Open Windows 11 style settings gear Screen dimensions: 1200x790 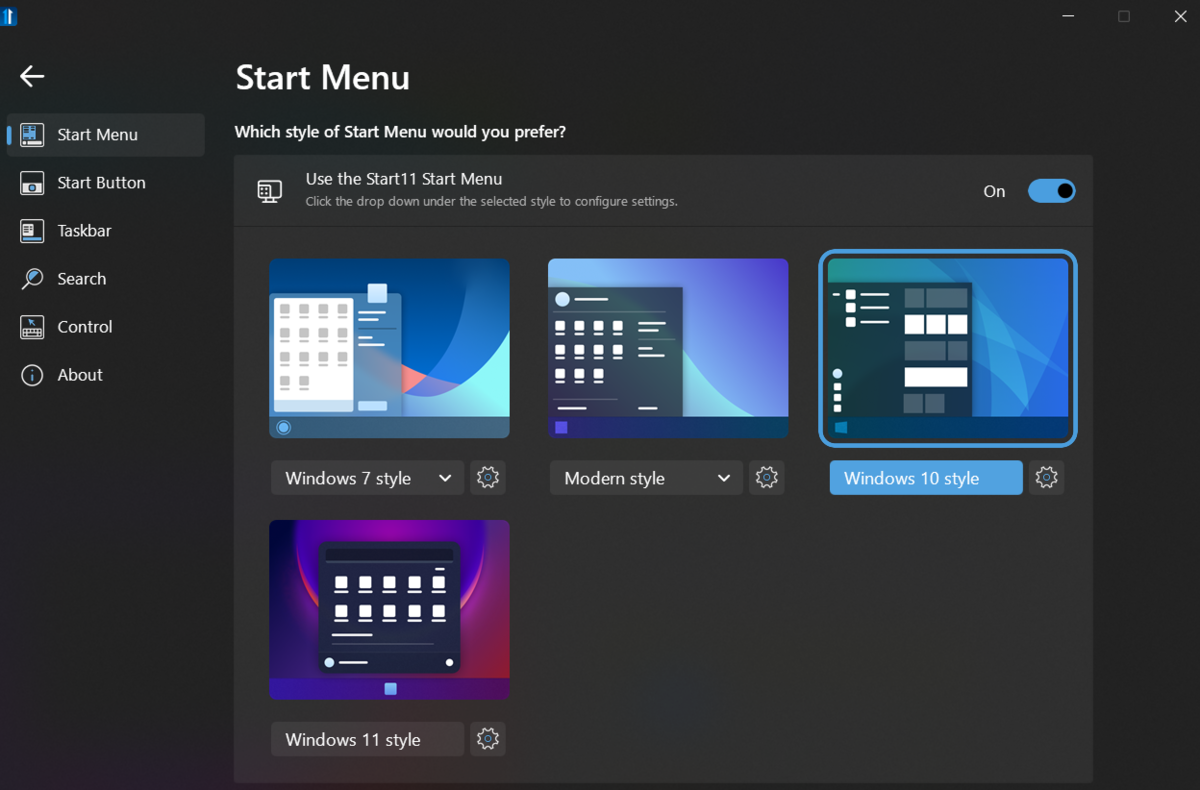[x=488, y=739]
